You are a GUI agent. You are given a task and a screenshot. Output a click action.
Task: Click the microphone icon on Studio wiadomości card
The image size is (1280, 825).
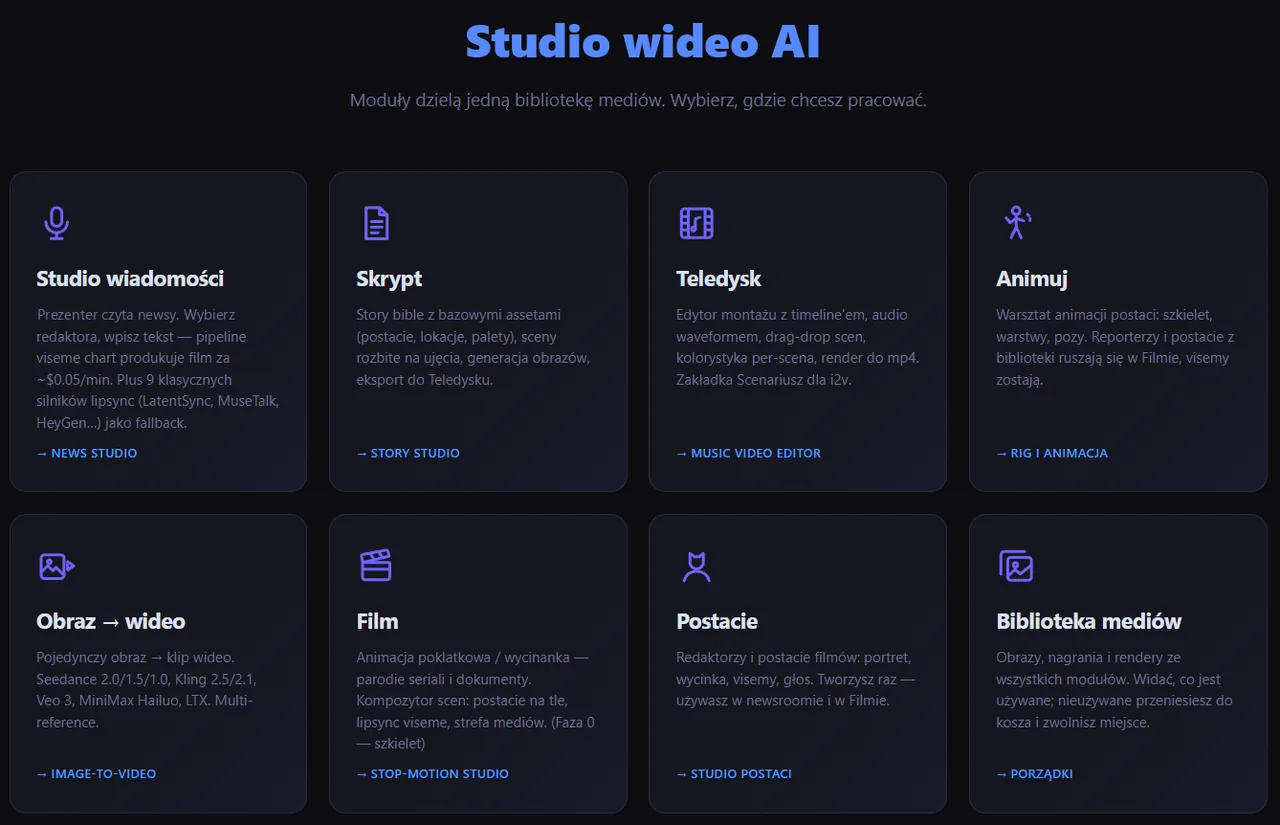click(56, 223)
